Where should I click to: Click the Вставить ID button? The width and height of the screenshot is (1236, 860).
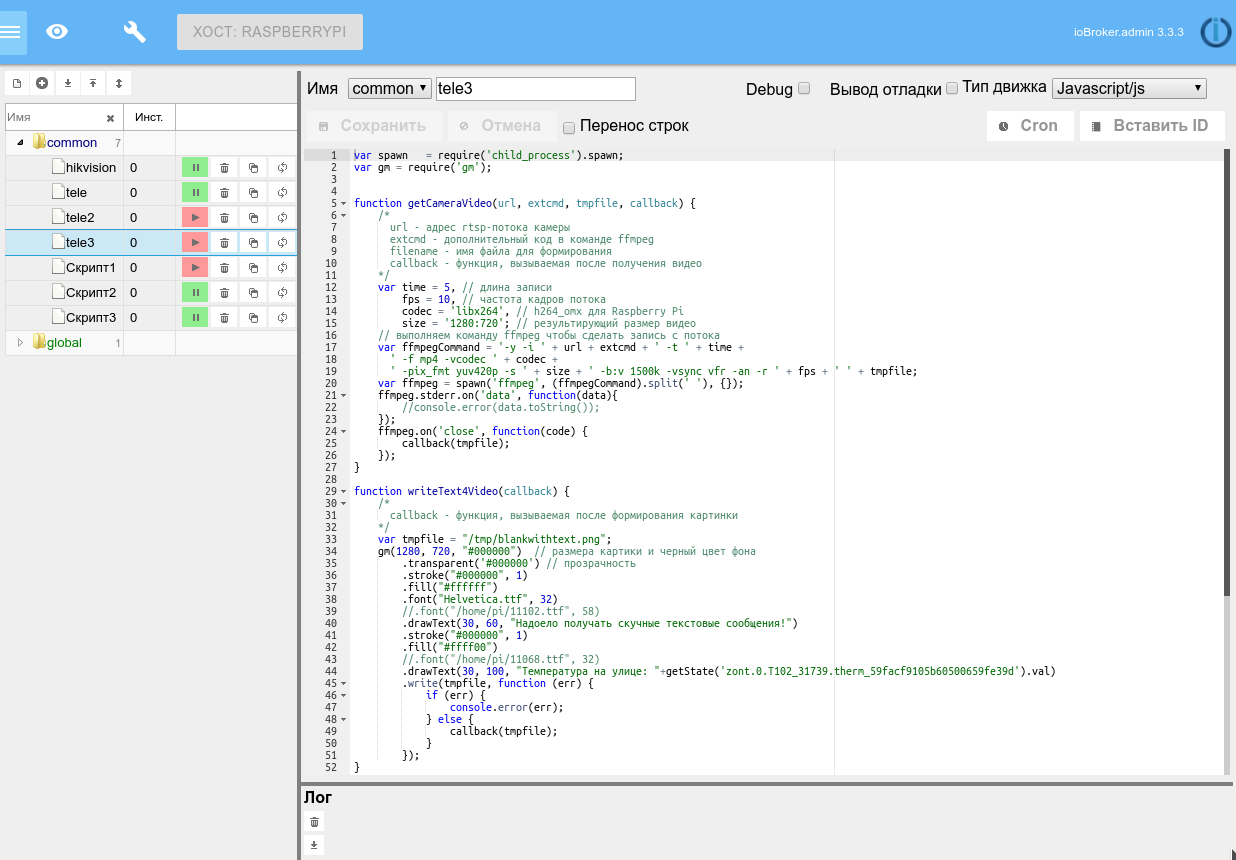point(1151,126)
